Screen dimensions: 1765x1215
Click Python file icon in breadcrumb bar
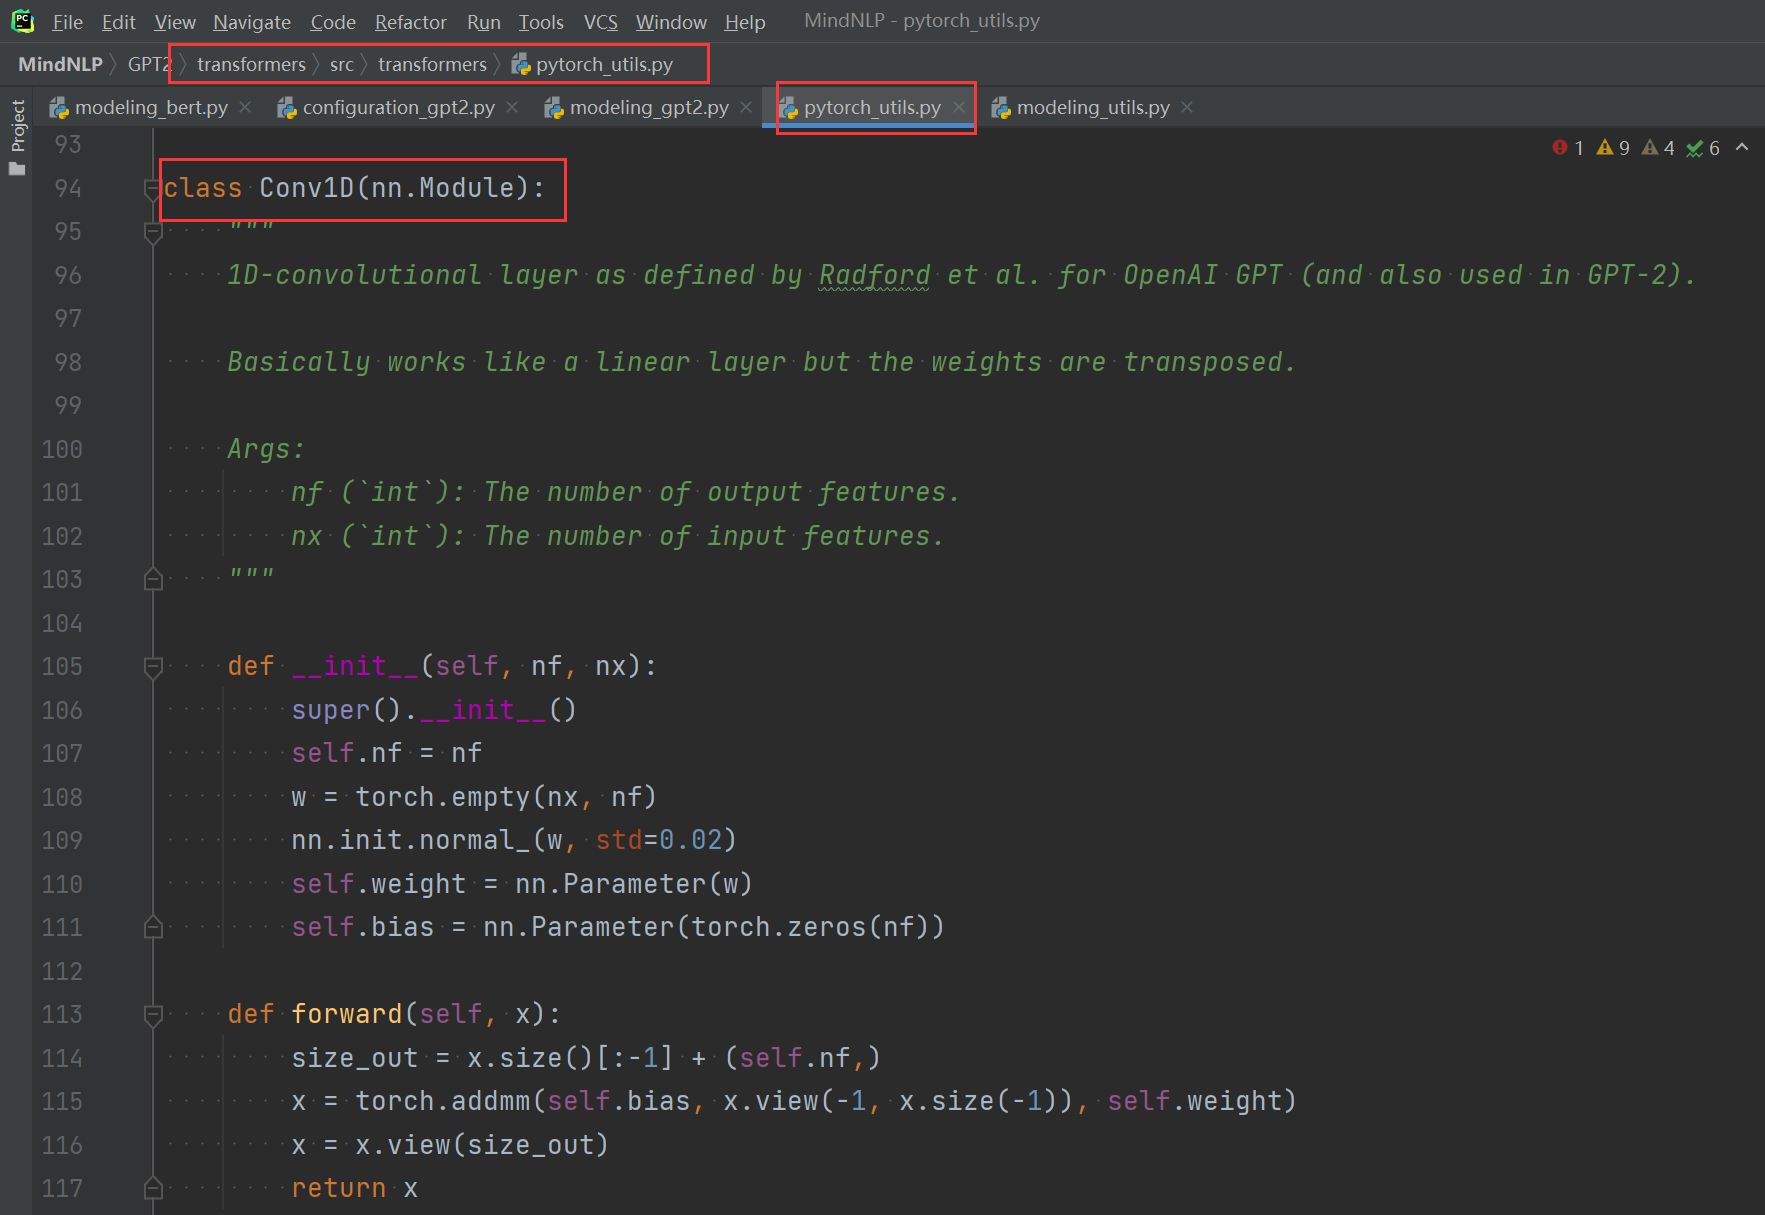520,65
